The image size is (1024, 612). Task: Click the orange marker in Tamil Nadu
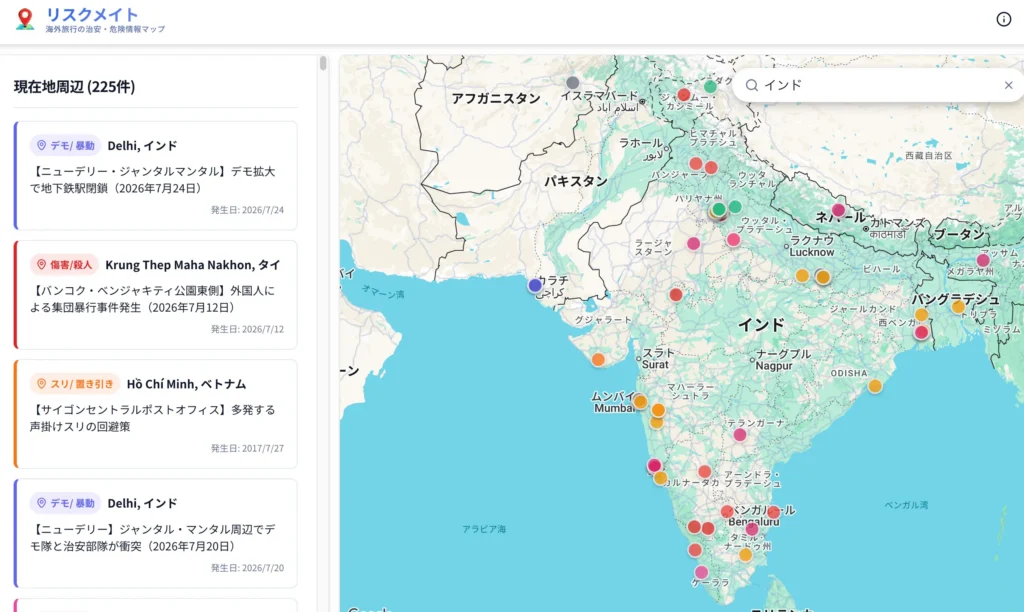[x=745, y=555]
